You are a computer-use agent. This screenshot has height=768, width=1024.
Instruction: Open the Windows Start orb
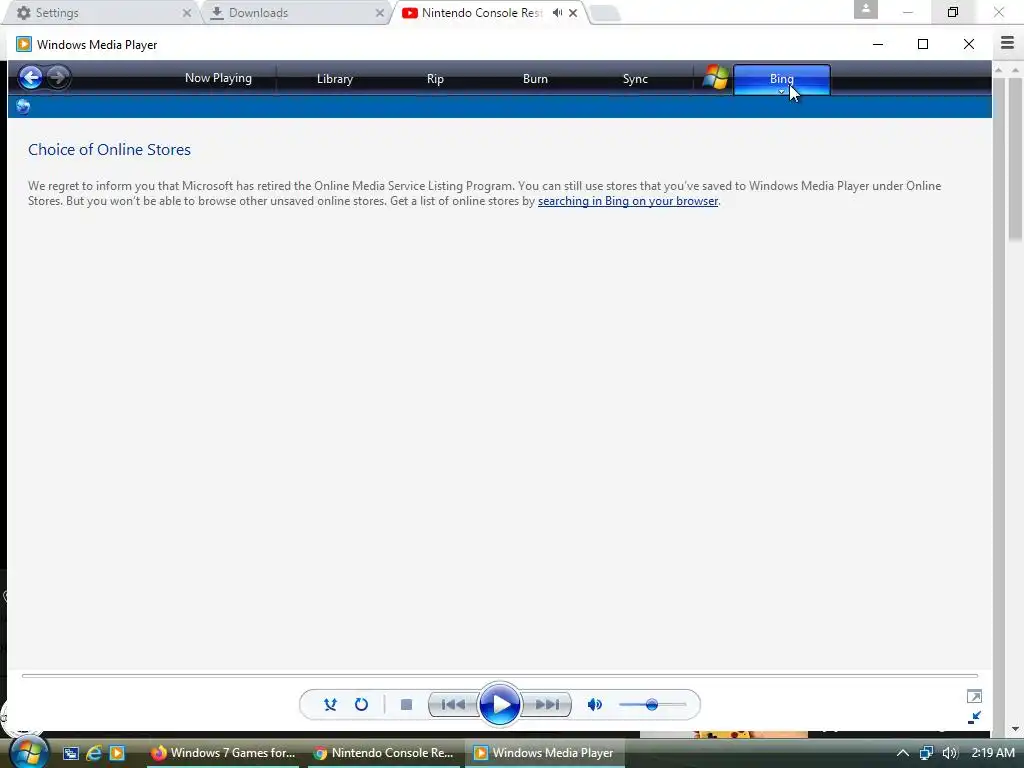coord(27,752)
